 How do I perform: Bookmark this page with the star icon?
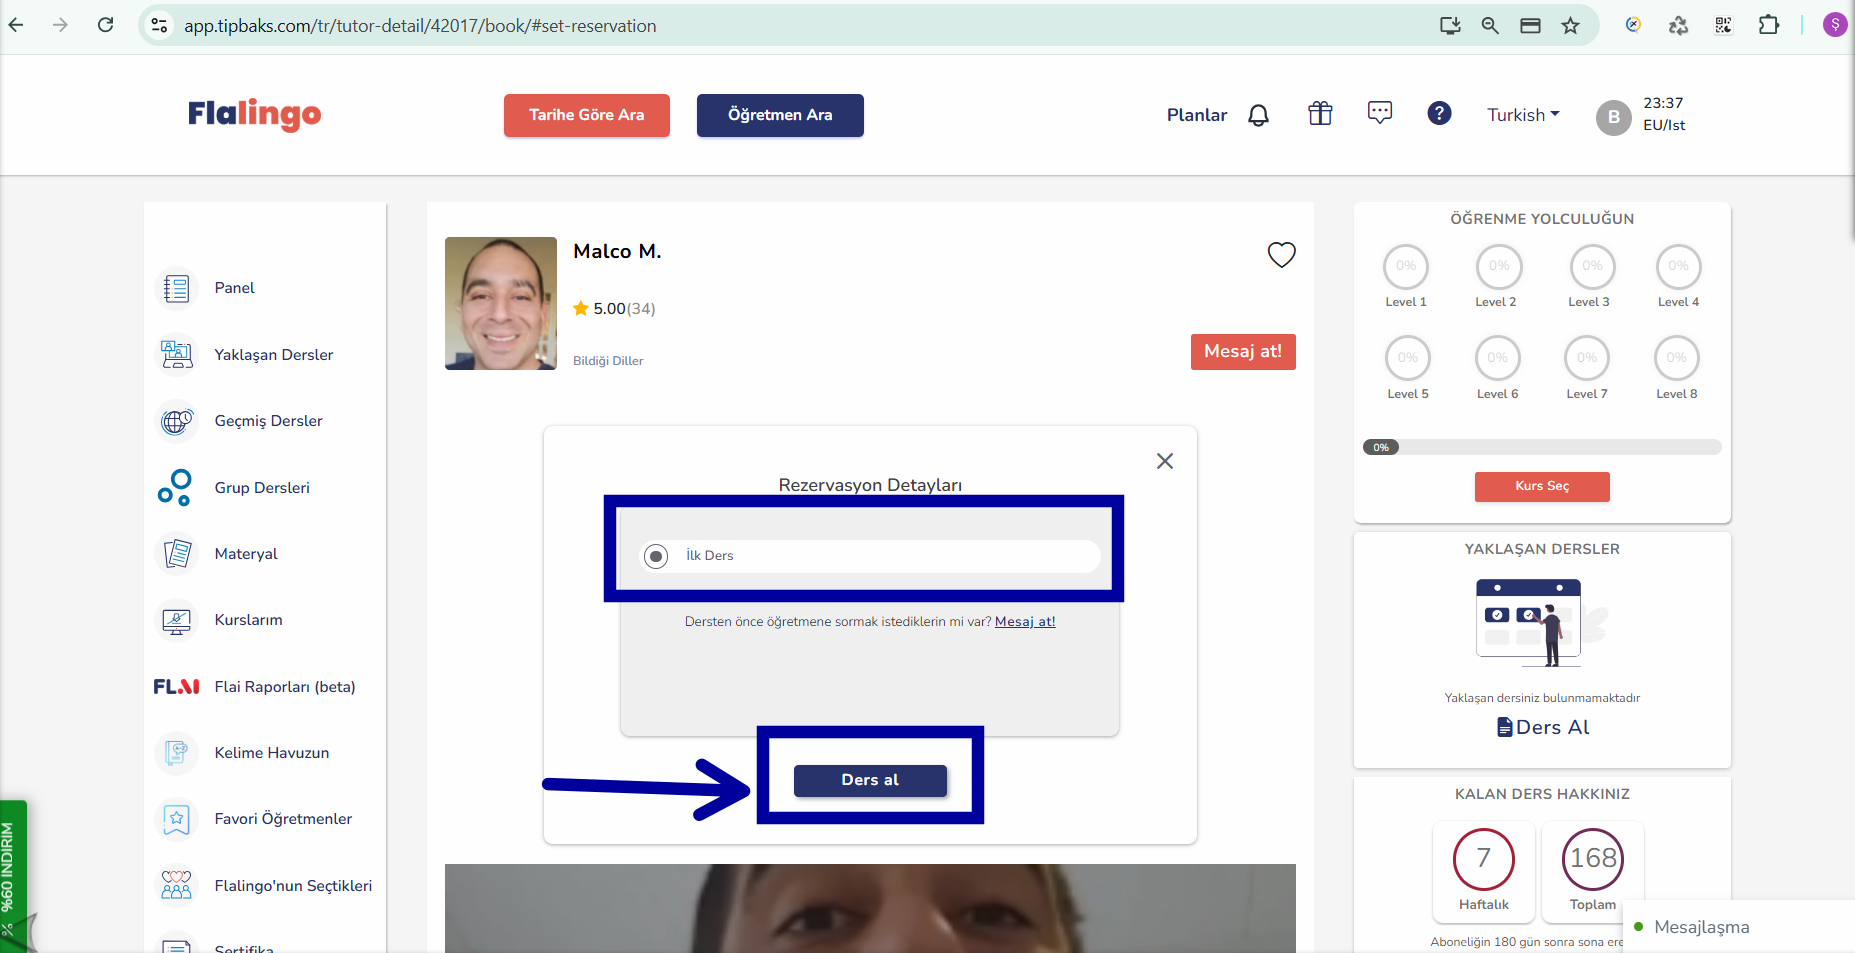[1570, 26]
